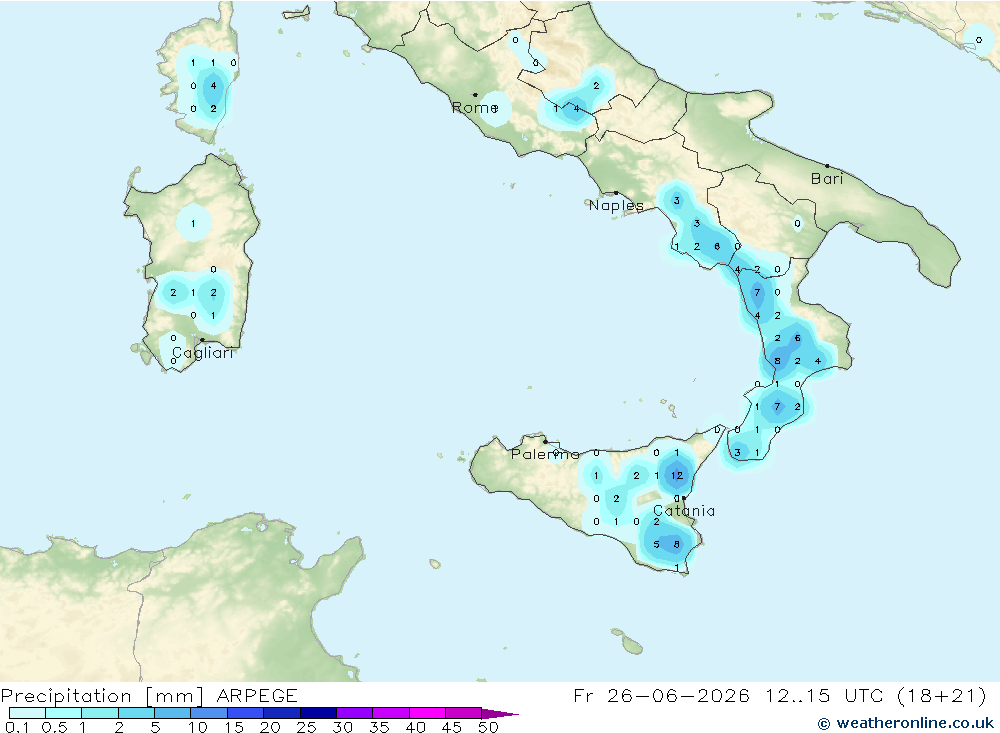Select the 5 mm value in southeastern Sicily
1000x733 pixels.
tap(656, 545)
